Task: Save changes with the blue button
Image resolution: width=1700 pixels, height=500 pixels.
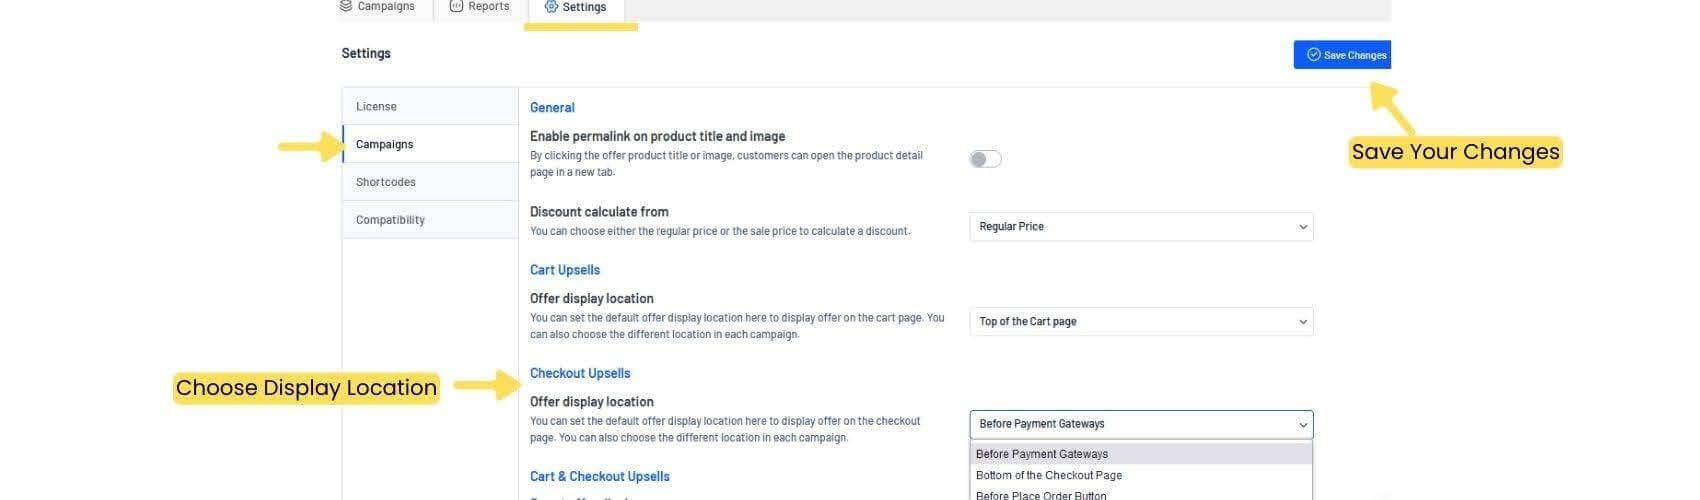Action: click(1342, 55)
